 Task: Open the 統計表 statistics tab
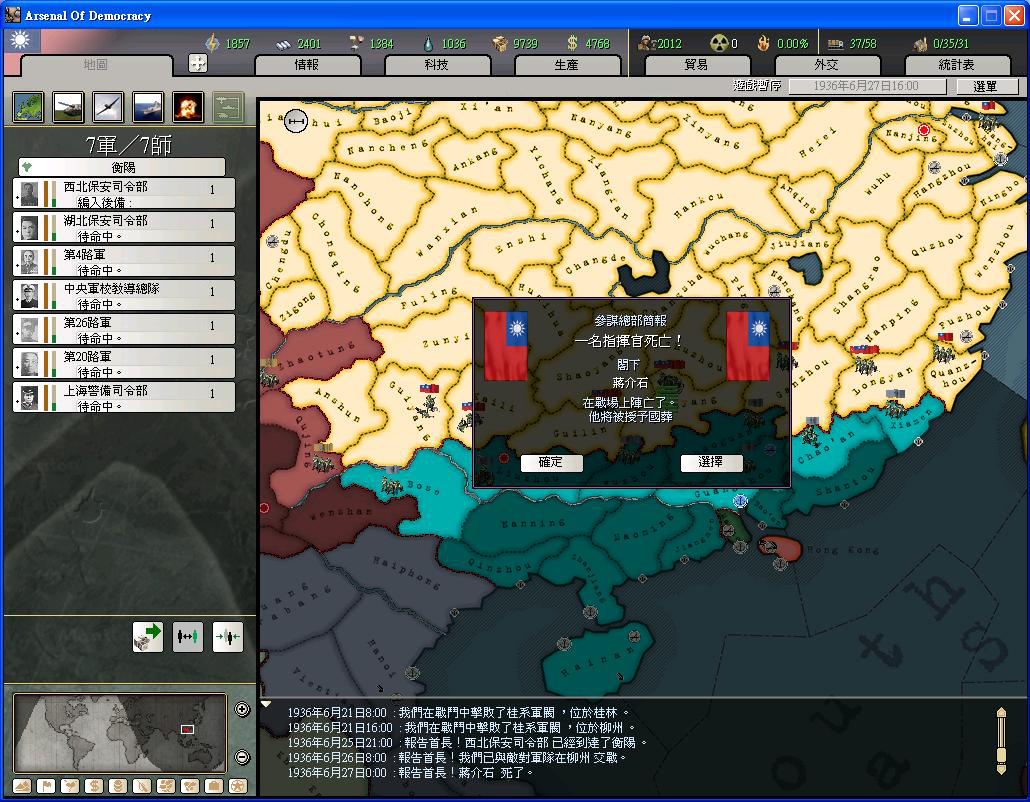[957, 64]
